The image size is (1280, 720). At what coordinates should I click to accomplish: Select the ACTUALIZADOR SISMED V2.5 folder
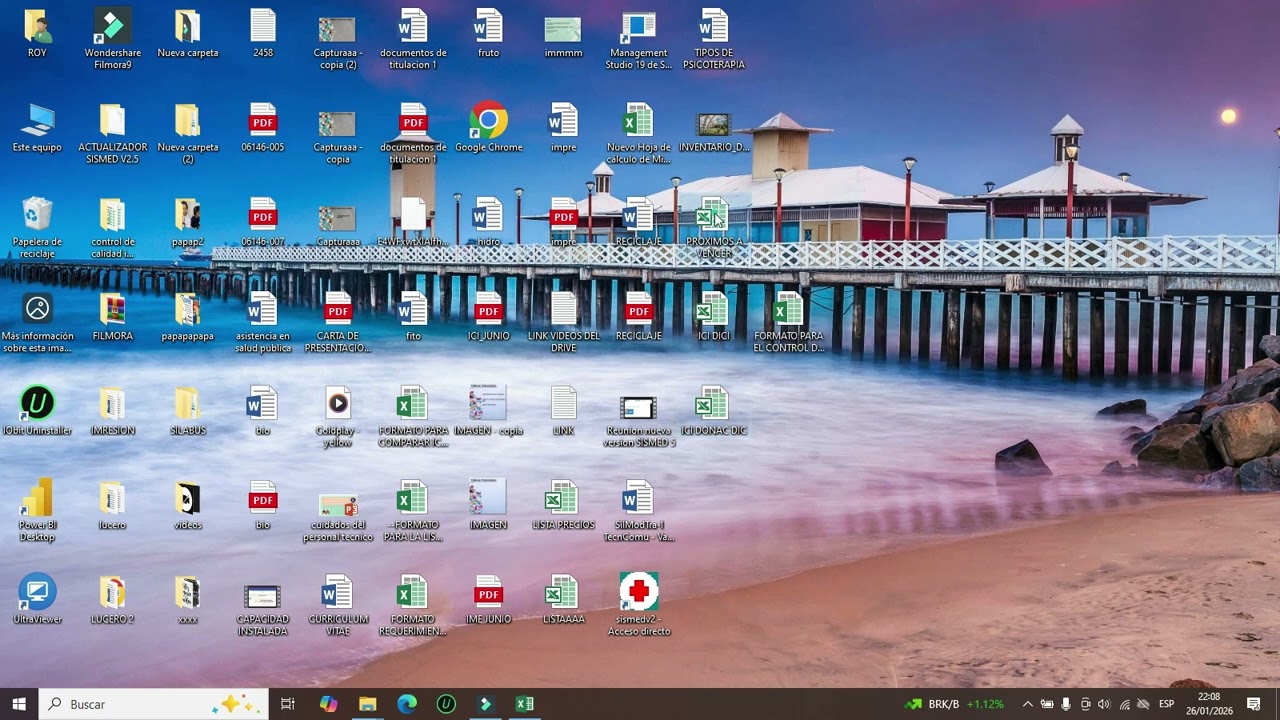pos(113,133)
